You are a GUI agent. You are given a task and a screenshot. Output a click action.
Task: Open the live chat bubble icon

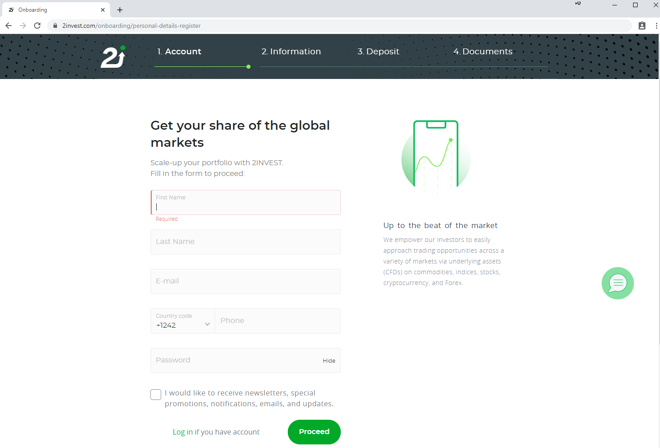click(x=617, y=283)
